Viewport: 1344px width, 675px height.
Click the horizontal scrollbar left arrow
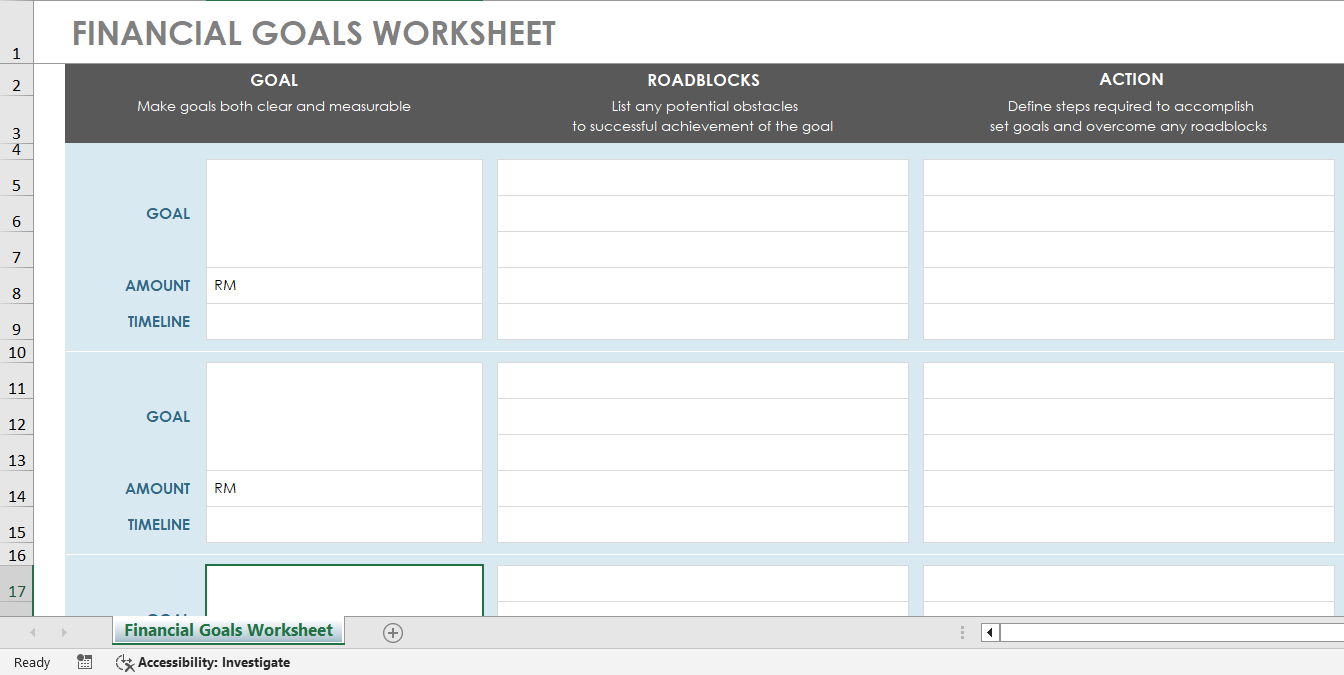click(990, 632)
